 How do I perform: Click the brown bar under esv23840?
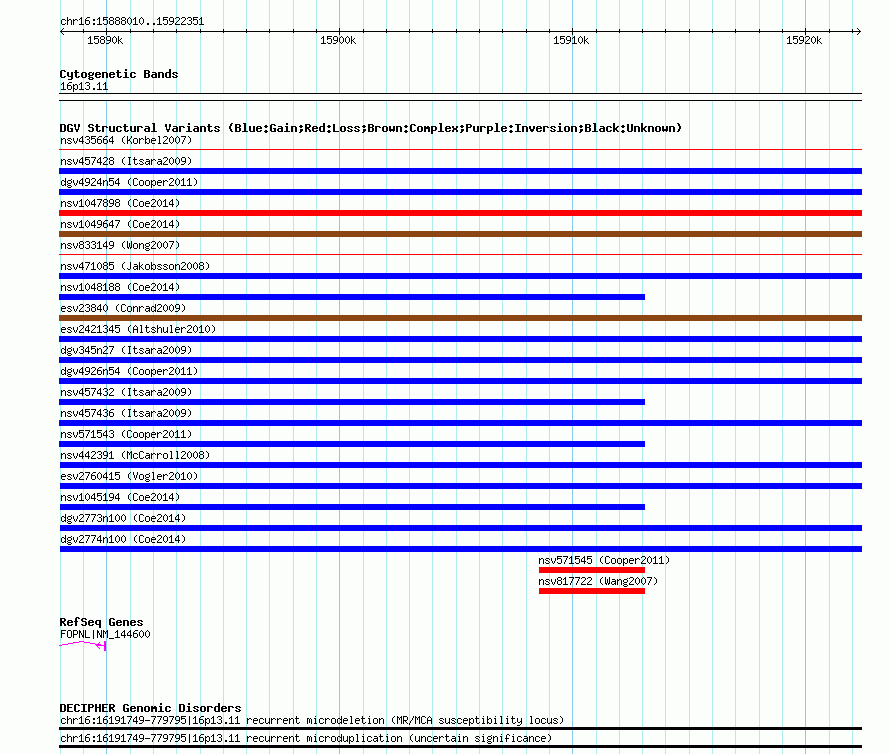click(460, 318)
